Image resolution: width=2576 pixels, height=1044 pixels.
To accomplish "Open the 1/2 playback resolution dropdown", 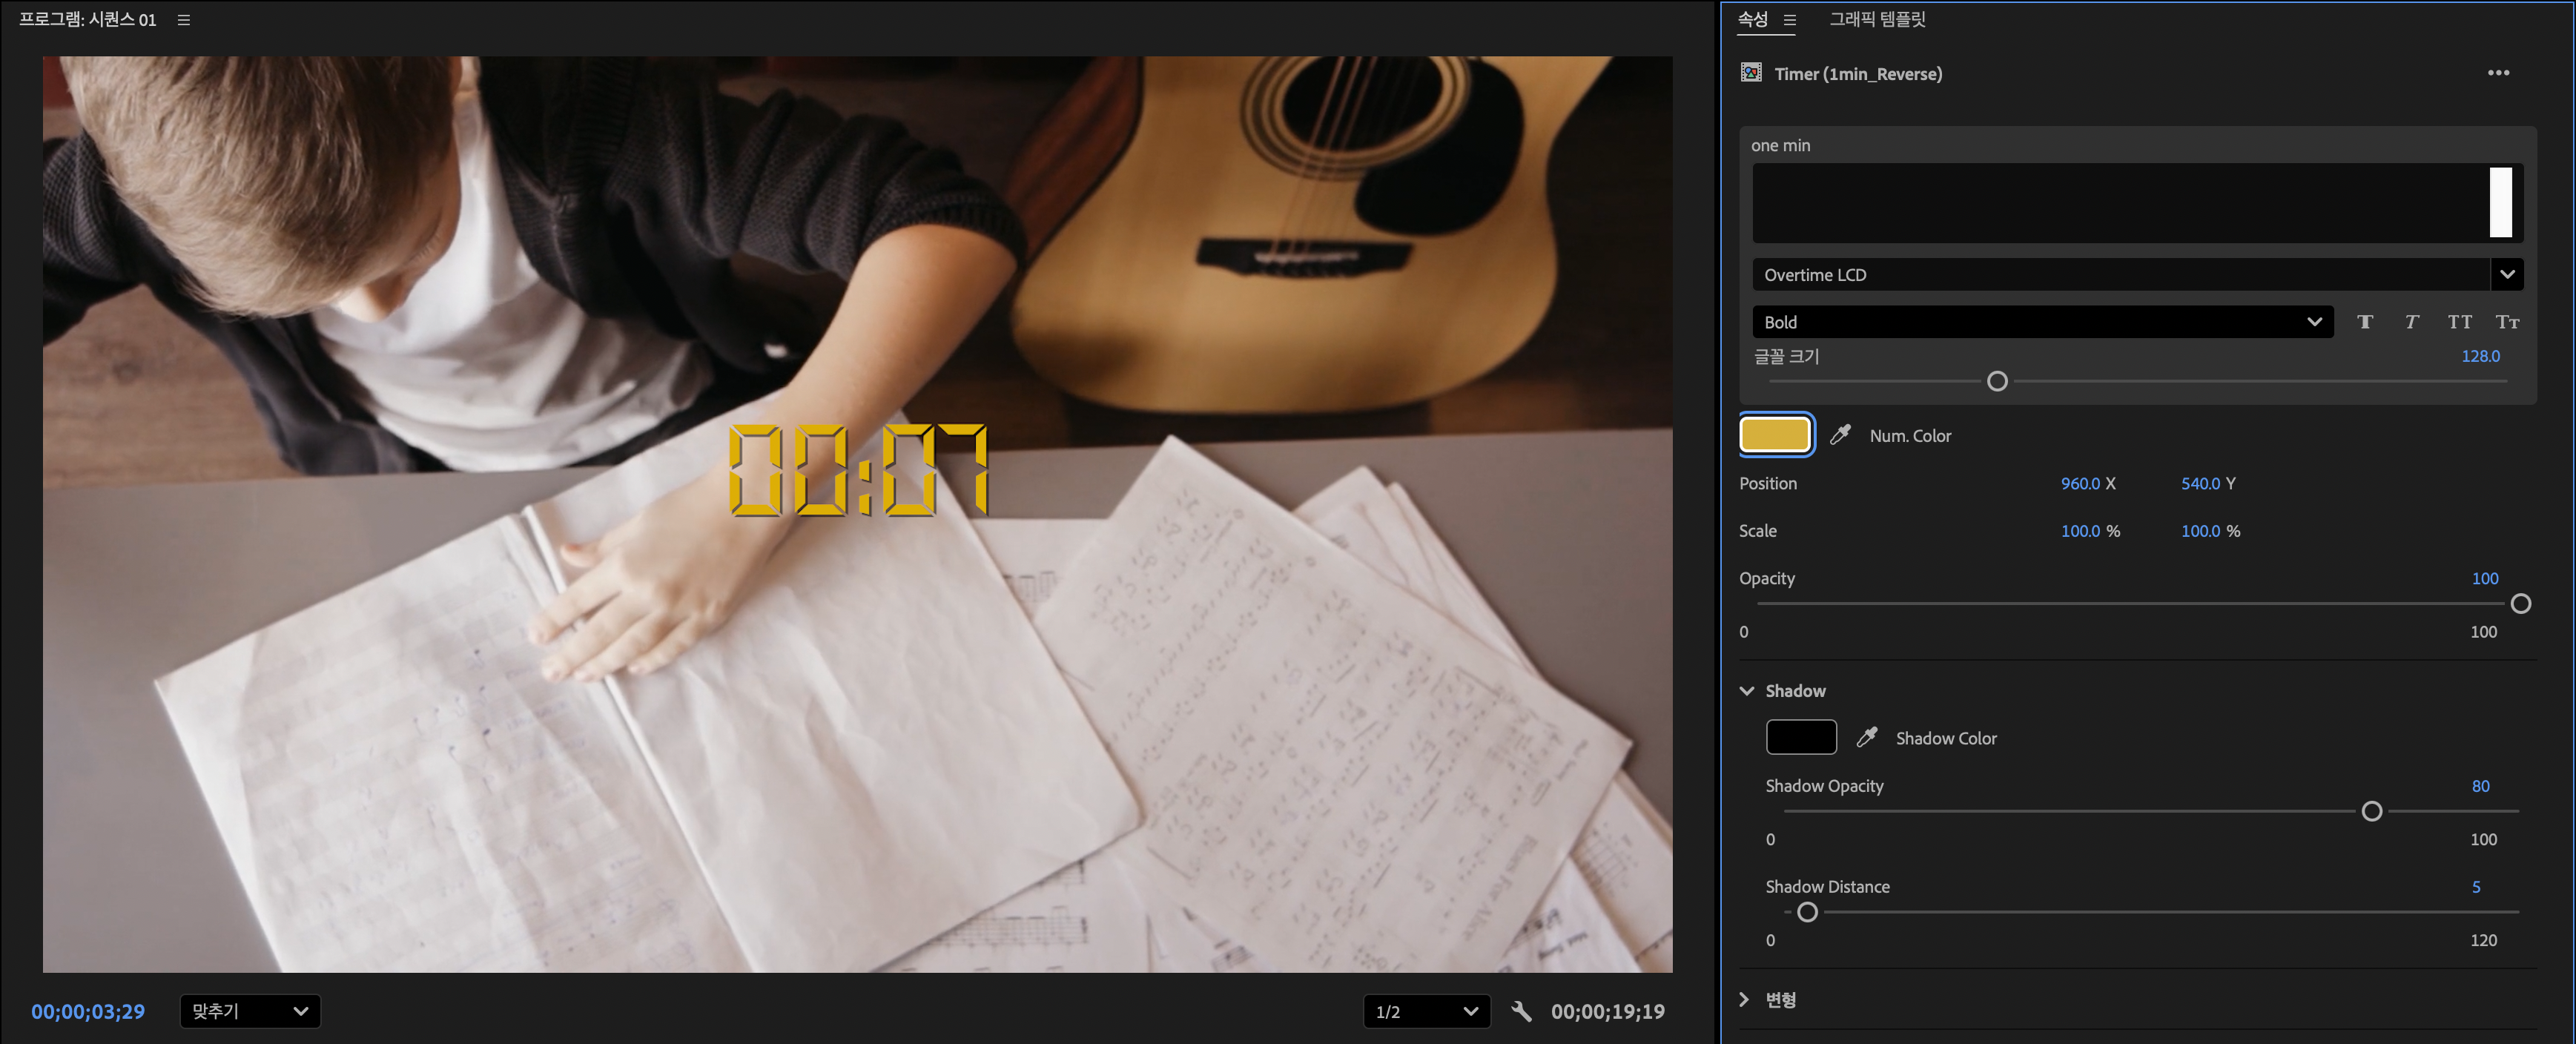I will pyautogui.click(x=1426, y=1011).
